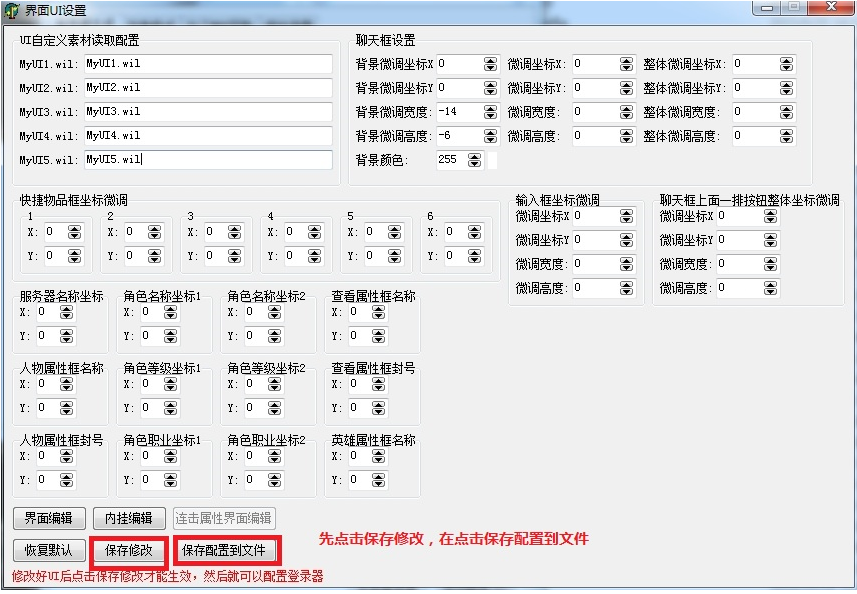
Task: Click the quick item slot 1 X spinner
Action: [74, 232]
